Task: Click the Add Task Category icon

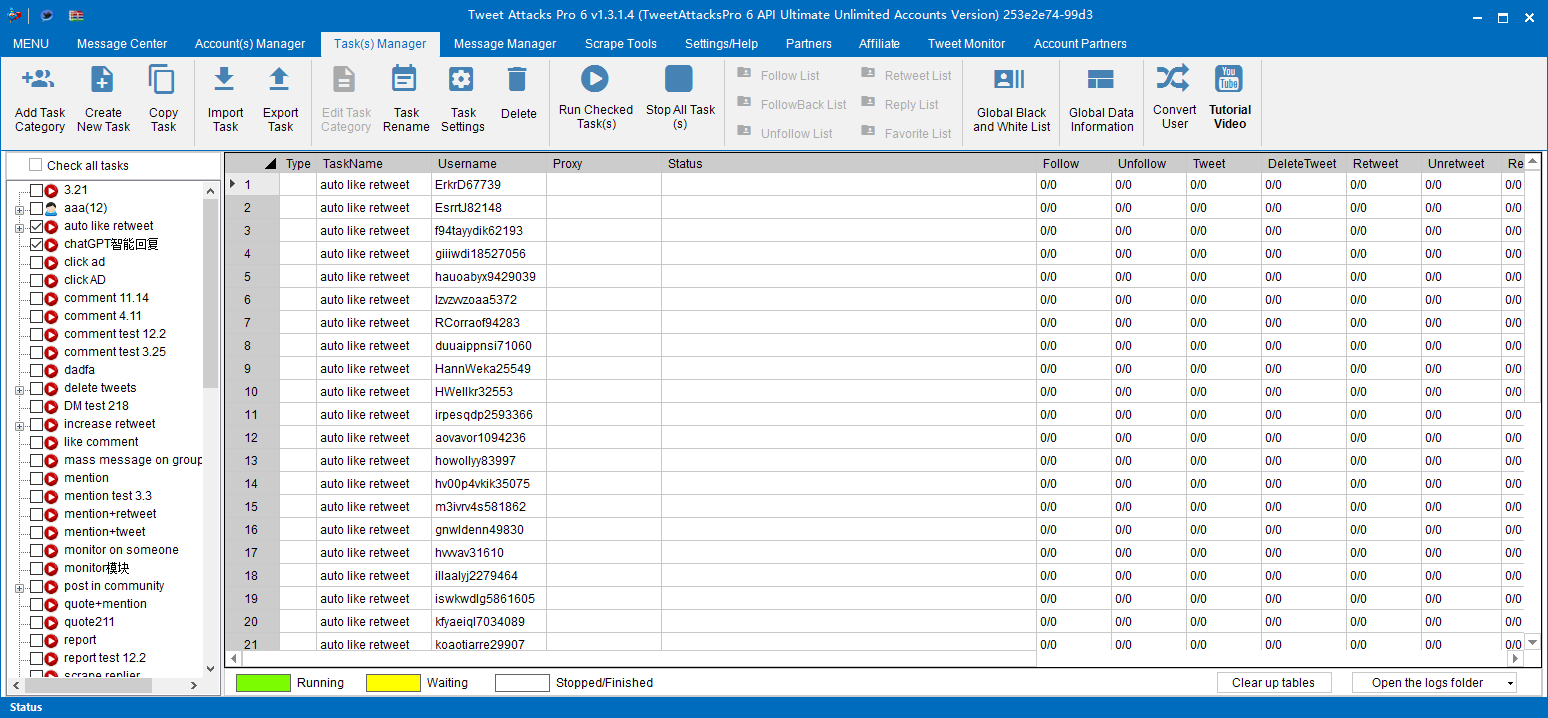Action: [x=39, y=80]
